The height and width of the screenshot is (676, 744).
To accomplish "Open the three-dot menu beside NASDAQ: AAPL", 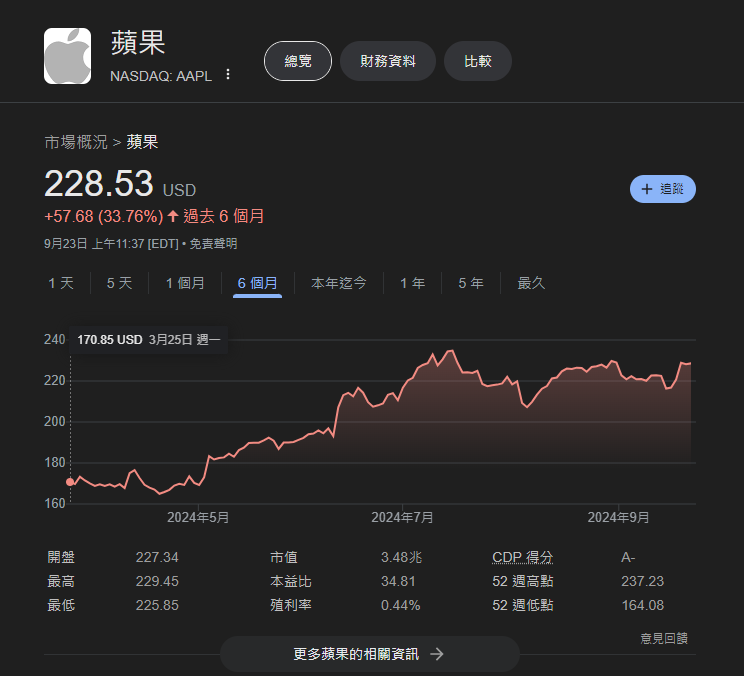I will [228, 75].
